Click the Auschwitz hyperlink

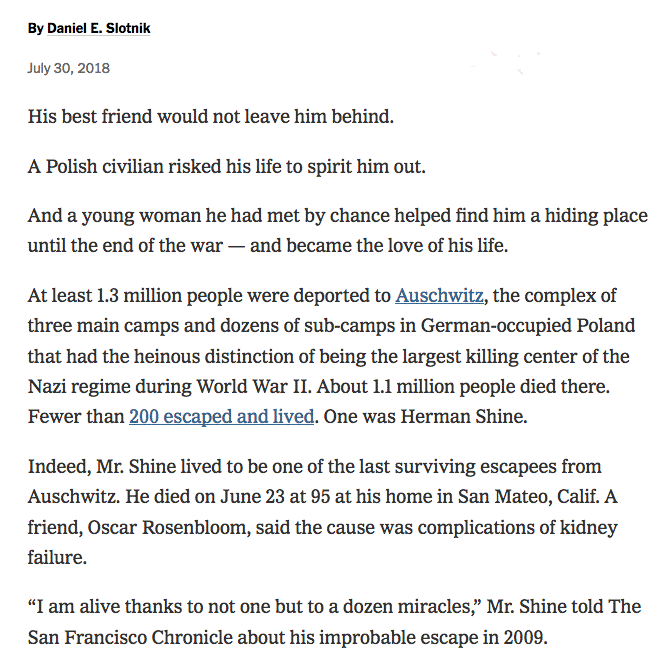coord(440,295)
